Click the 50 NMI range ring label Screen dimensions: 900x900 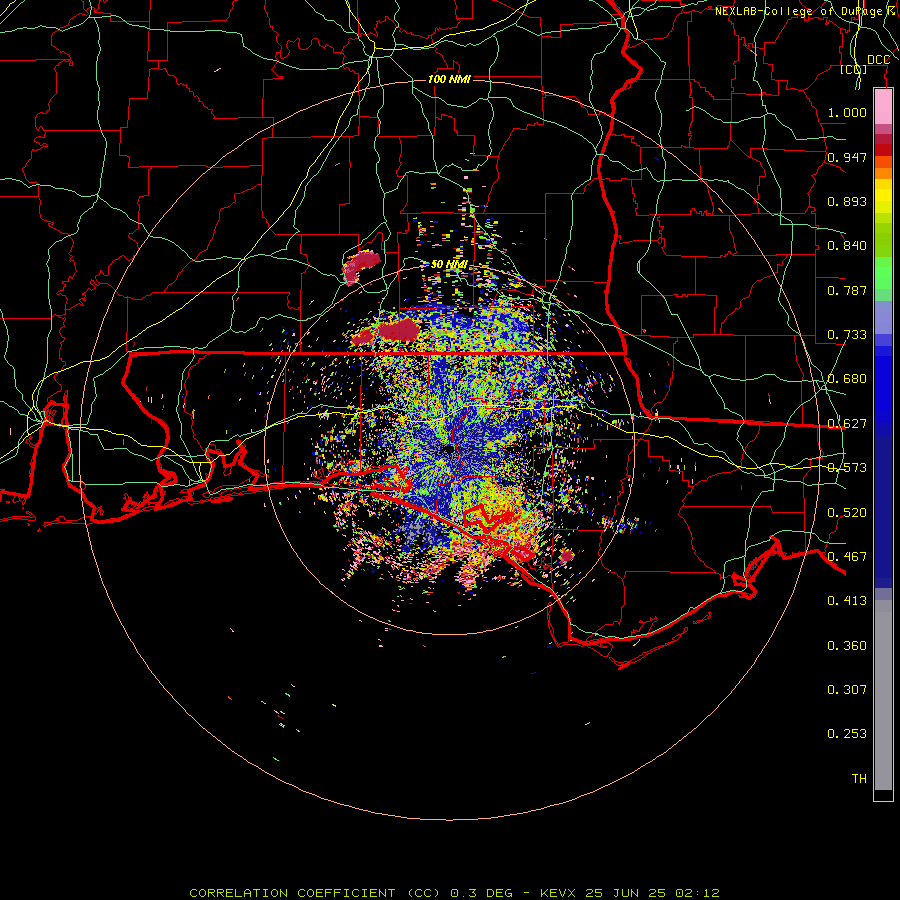coord(449,264)
